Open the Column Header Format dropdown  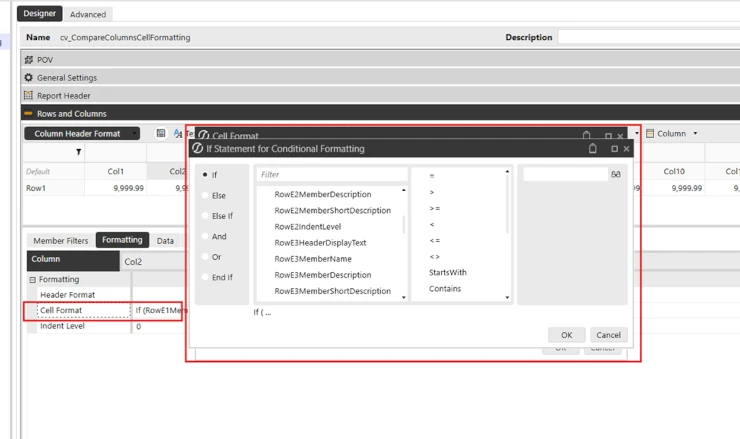82,134
